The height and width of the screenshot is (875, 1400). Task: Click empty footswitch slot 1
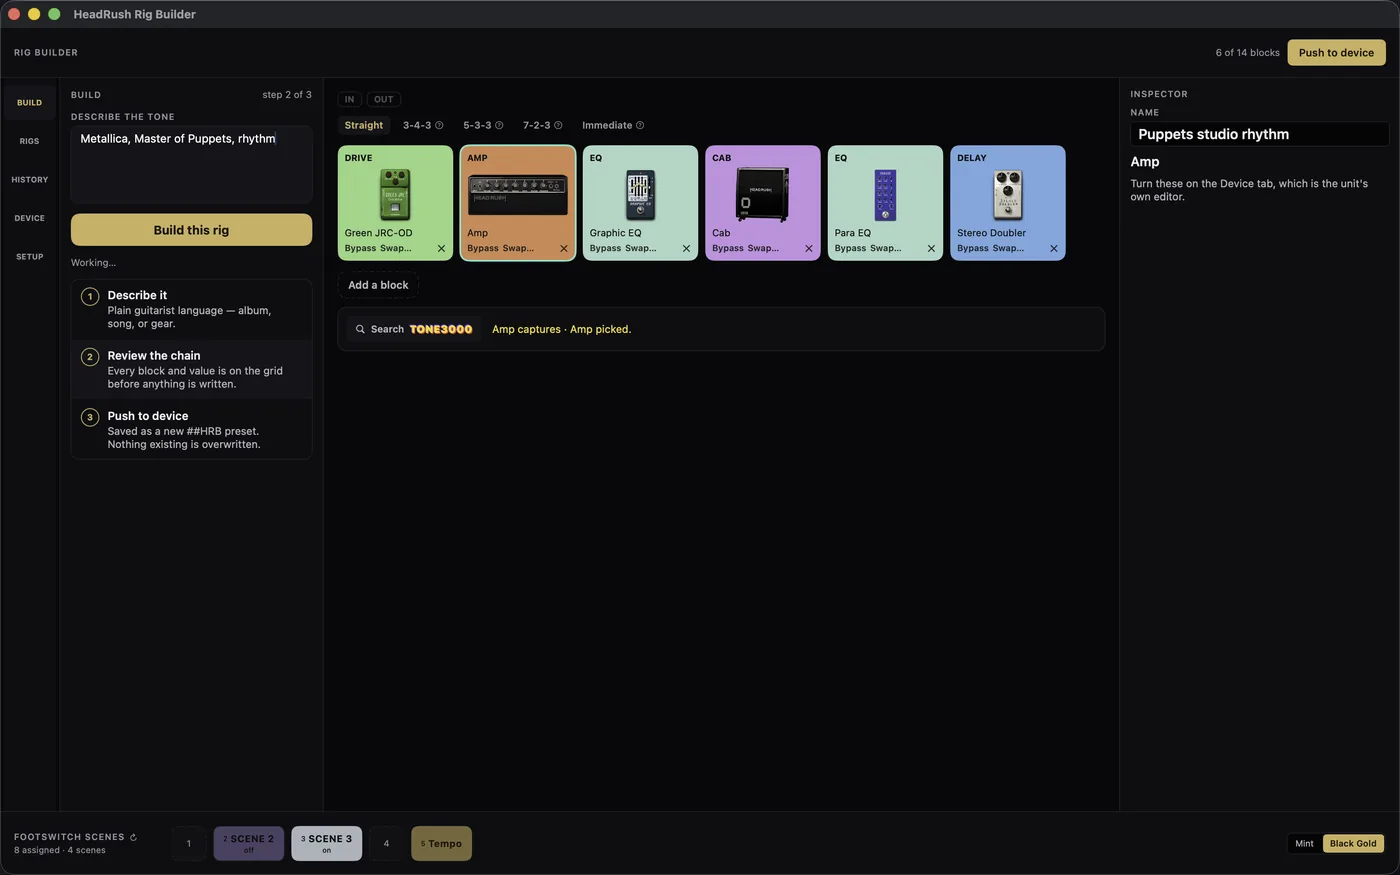point(188,843)
